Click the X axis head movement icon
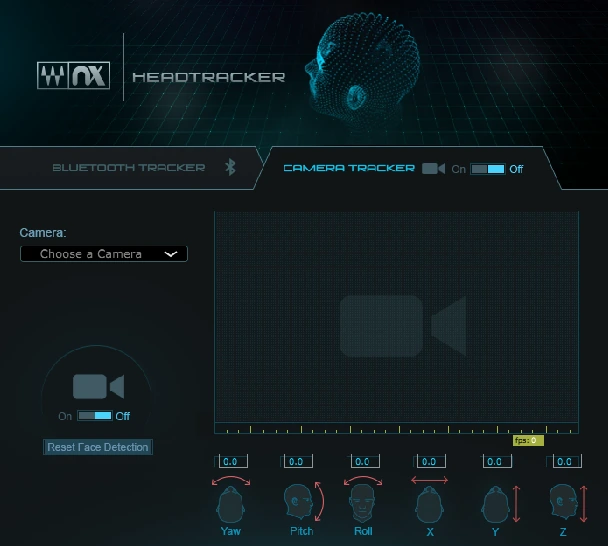The width and height of the screenshot is (608, 546). [430, 500]
